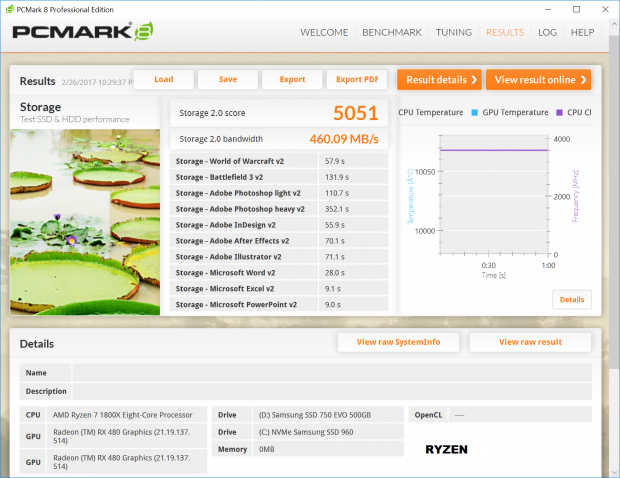The width and height of the screenshot is (620, 478).
Task: Click the PCMark 8 title bar icon
Action: (9, 9)
